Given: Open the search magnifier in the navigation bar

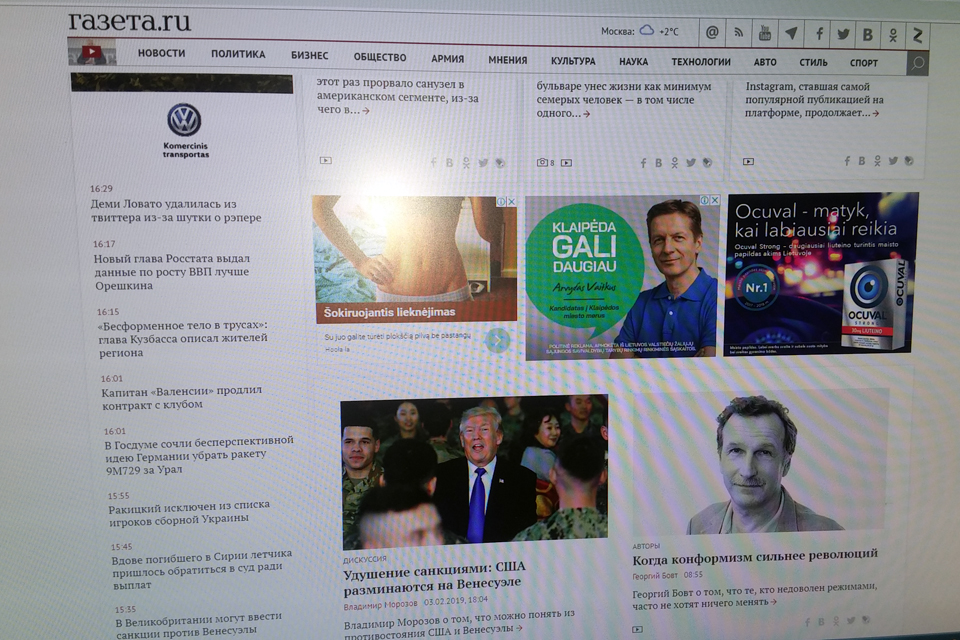Looking at the screenshot, I should (917, 64).
